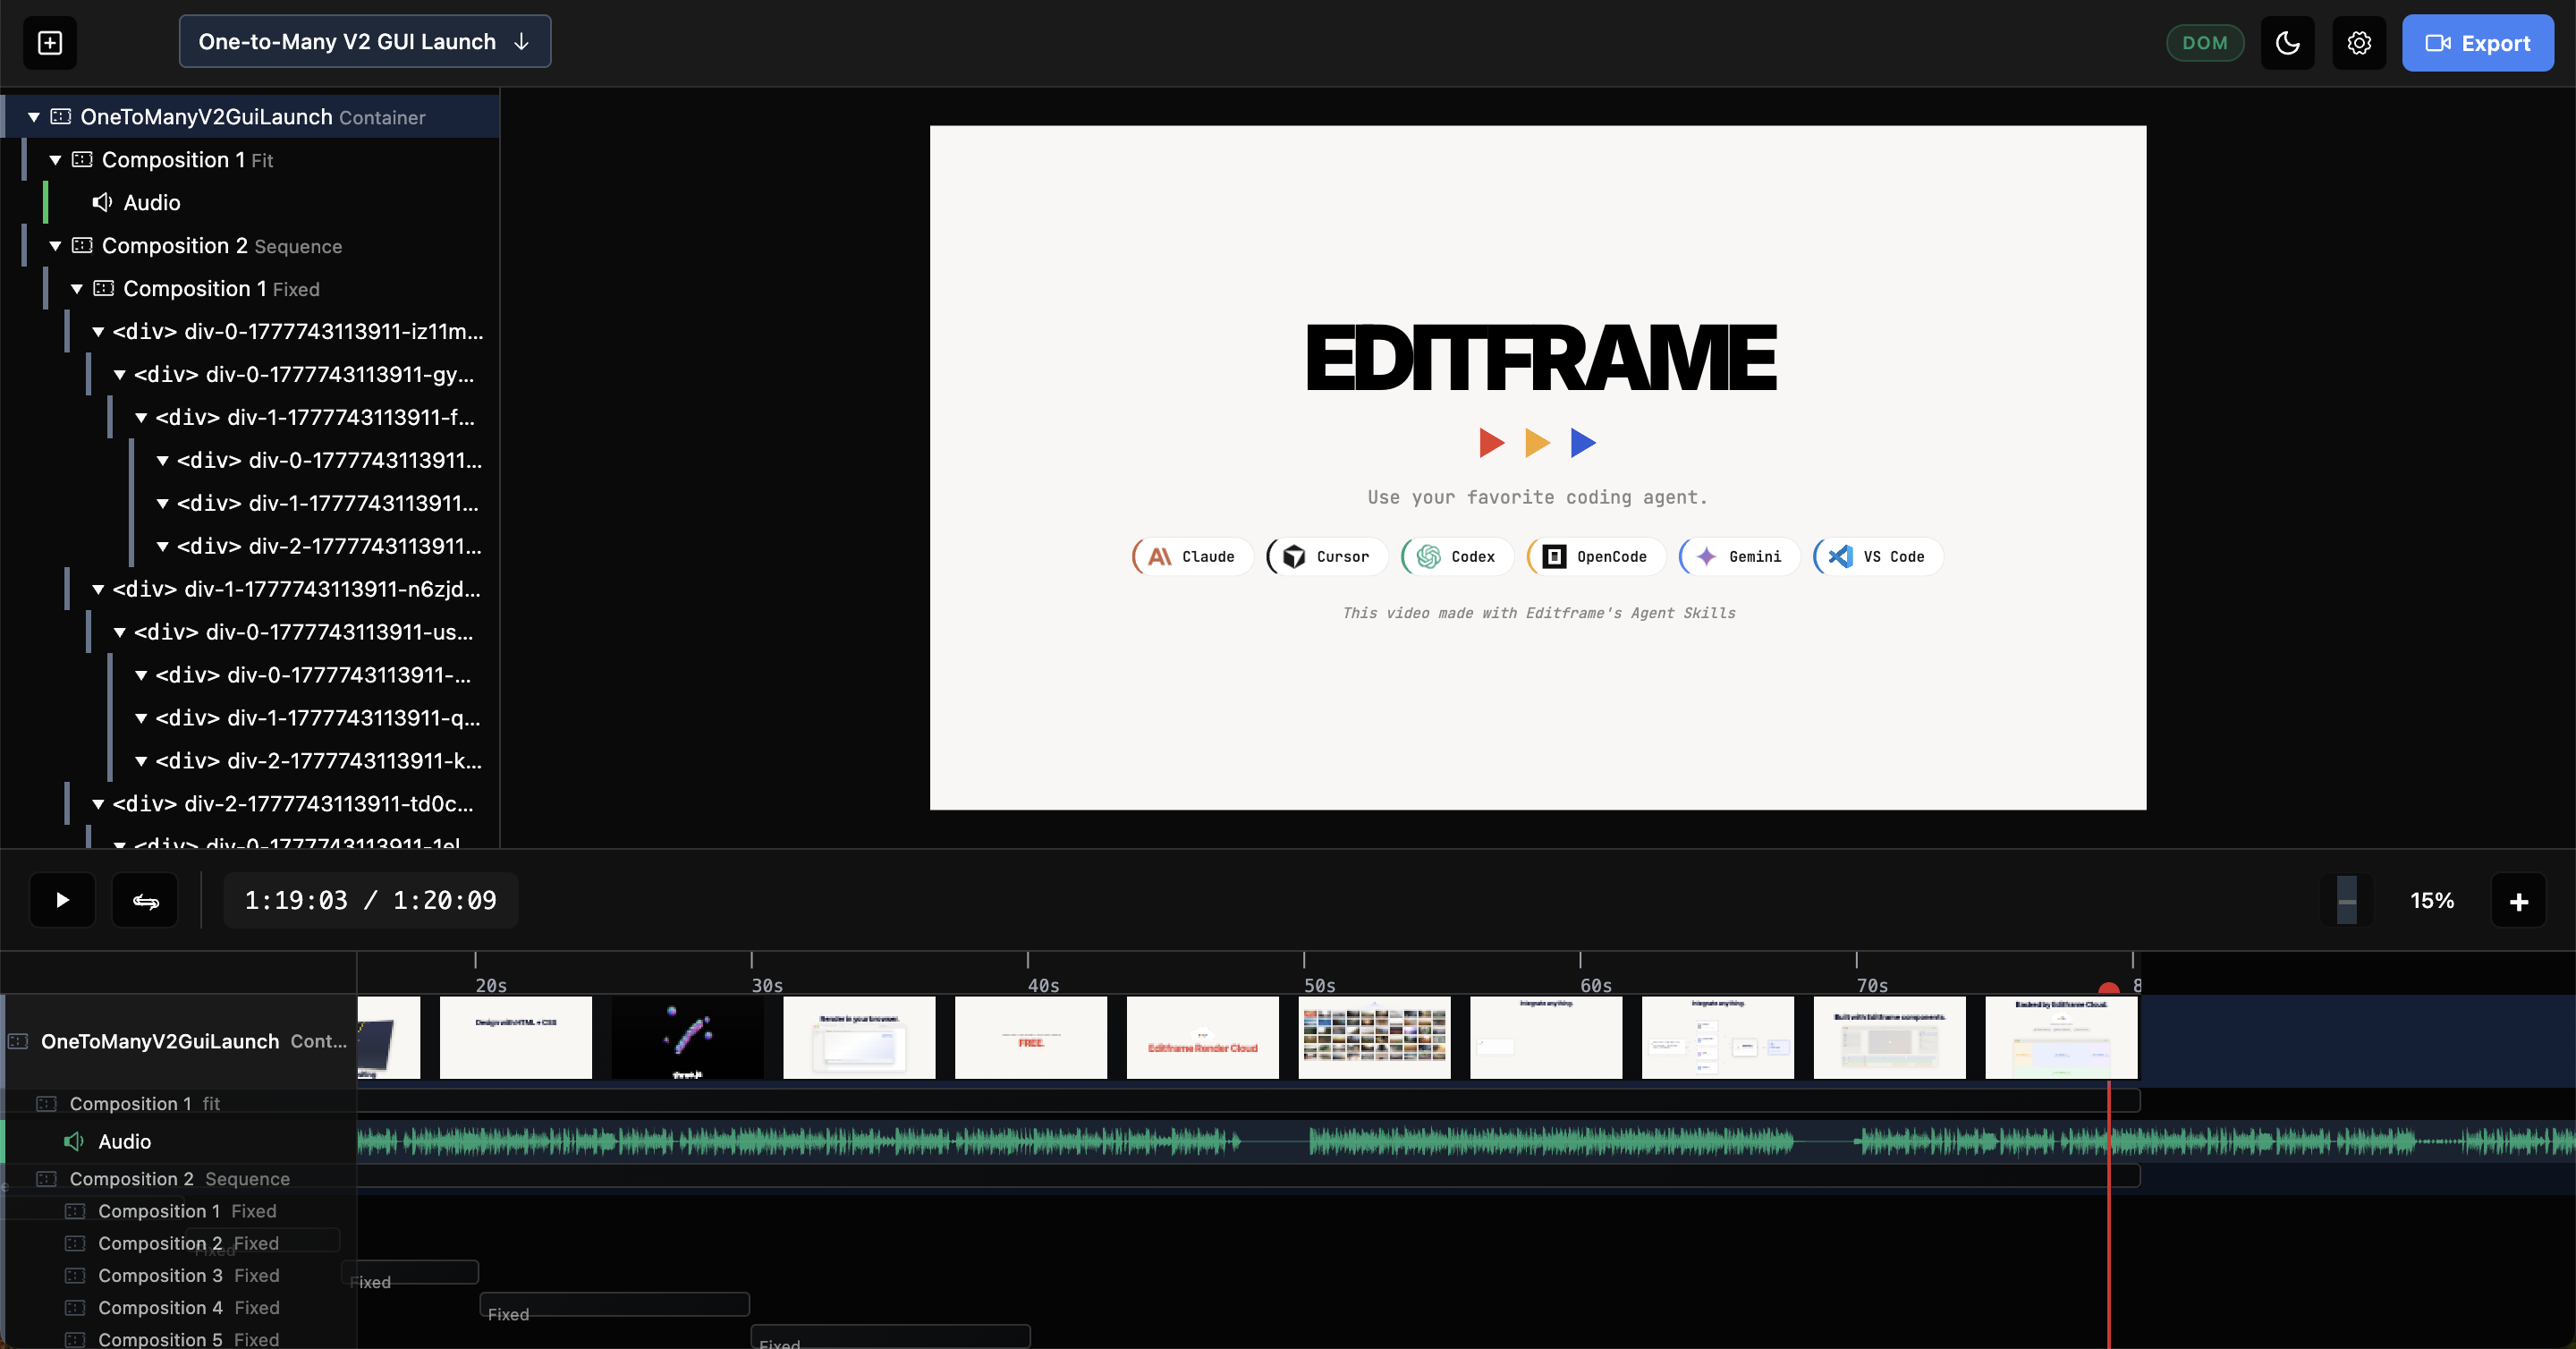Toggle dark mode with the moon icon
The width and height of the screenshot is (2576, 1349).
2288,43
